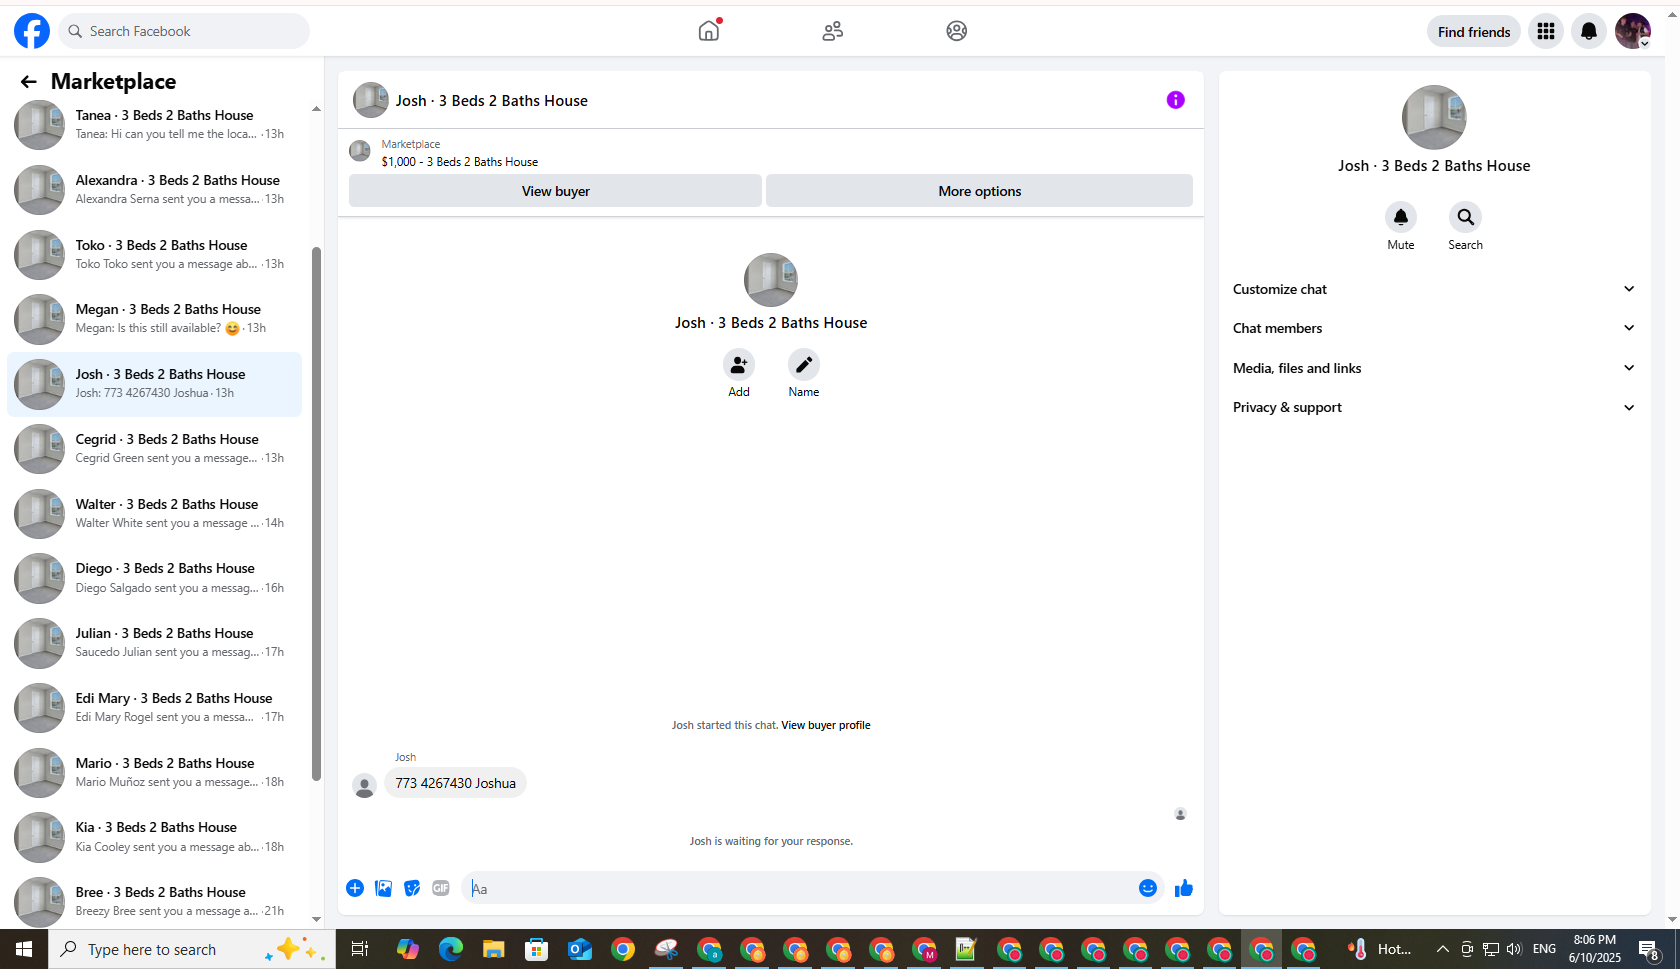The height and width of the screenshot is (969, 1680).
Task: Open the Windows Start menu
Action: point(24,949)
